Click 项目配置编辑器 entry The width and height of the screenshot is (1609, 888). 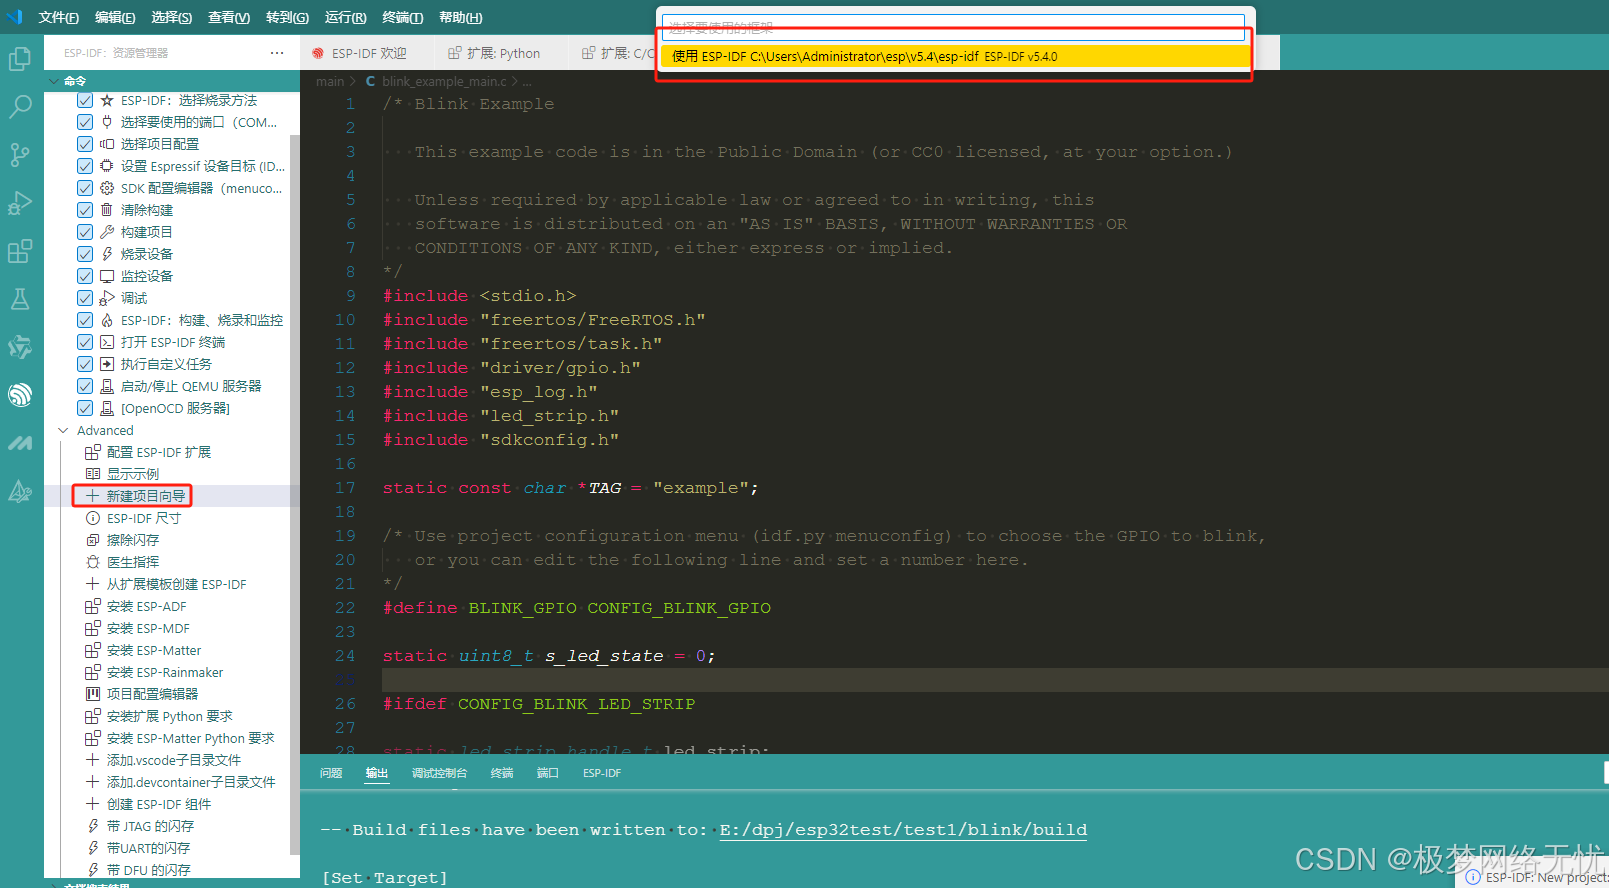point(152,694)
